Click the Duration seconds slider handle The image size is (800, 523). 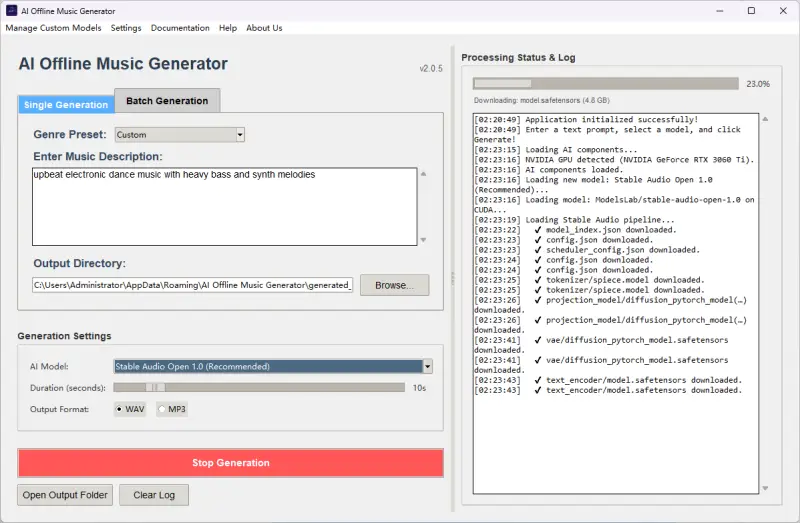tap(155, 387)
